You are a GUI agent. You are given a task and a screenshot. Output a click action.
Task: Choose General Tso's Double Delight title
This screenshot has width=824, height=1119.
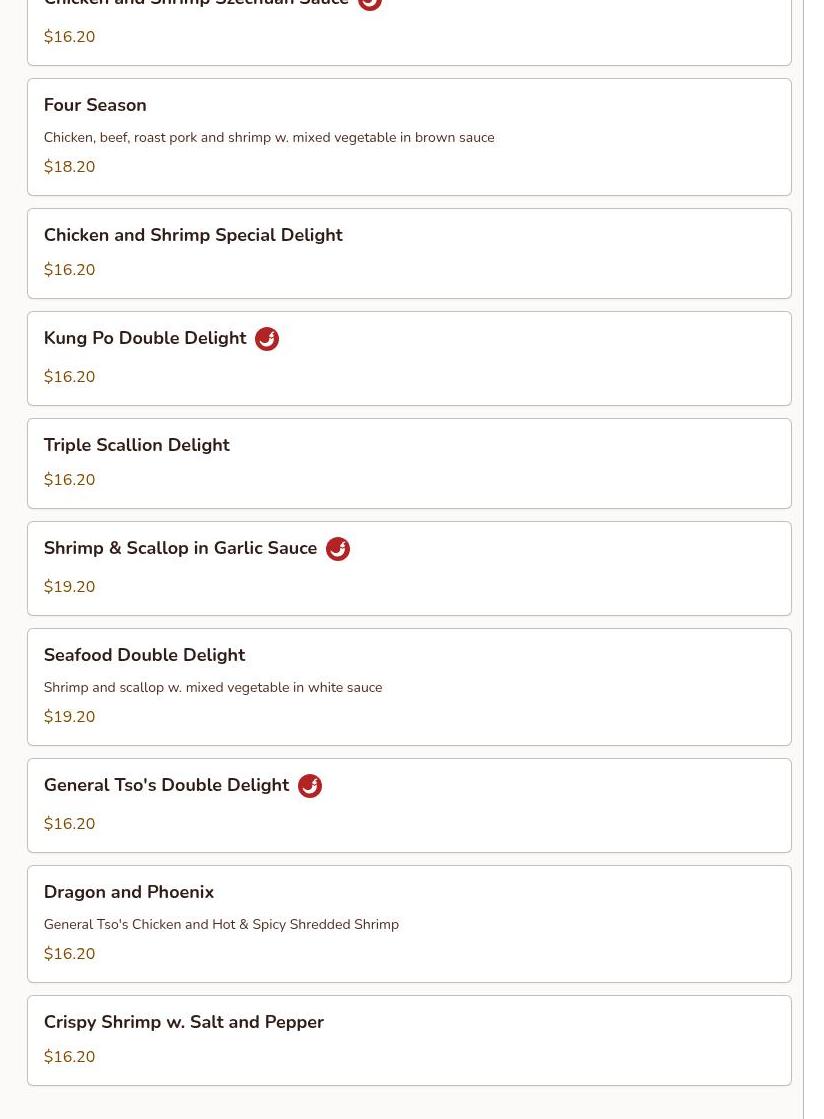point(166,786)
